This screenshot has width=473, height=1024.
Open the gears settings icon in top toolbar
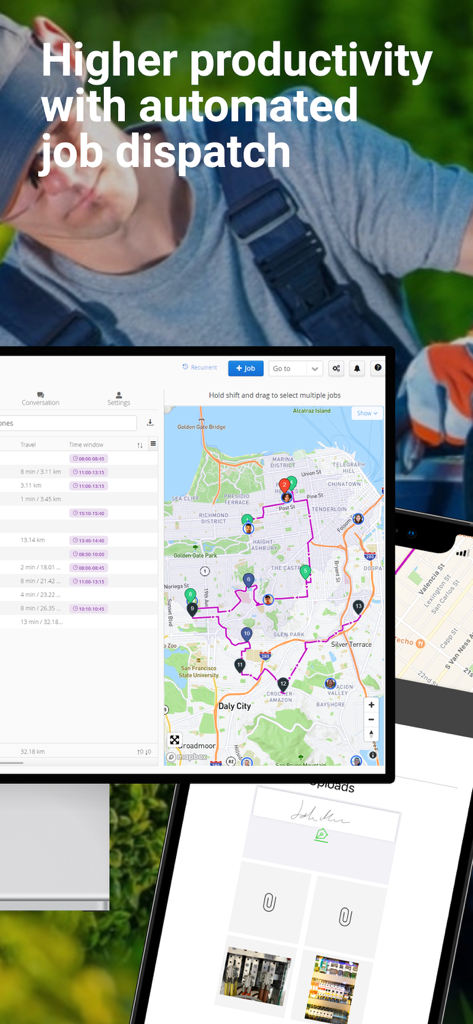point(336,368)
